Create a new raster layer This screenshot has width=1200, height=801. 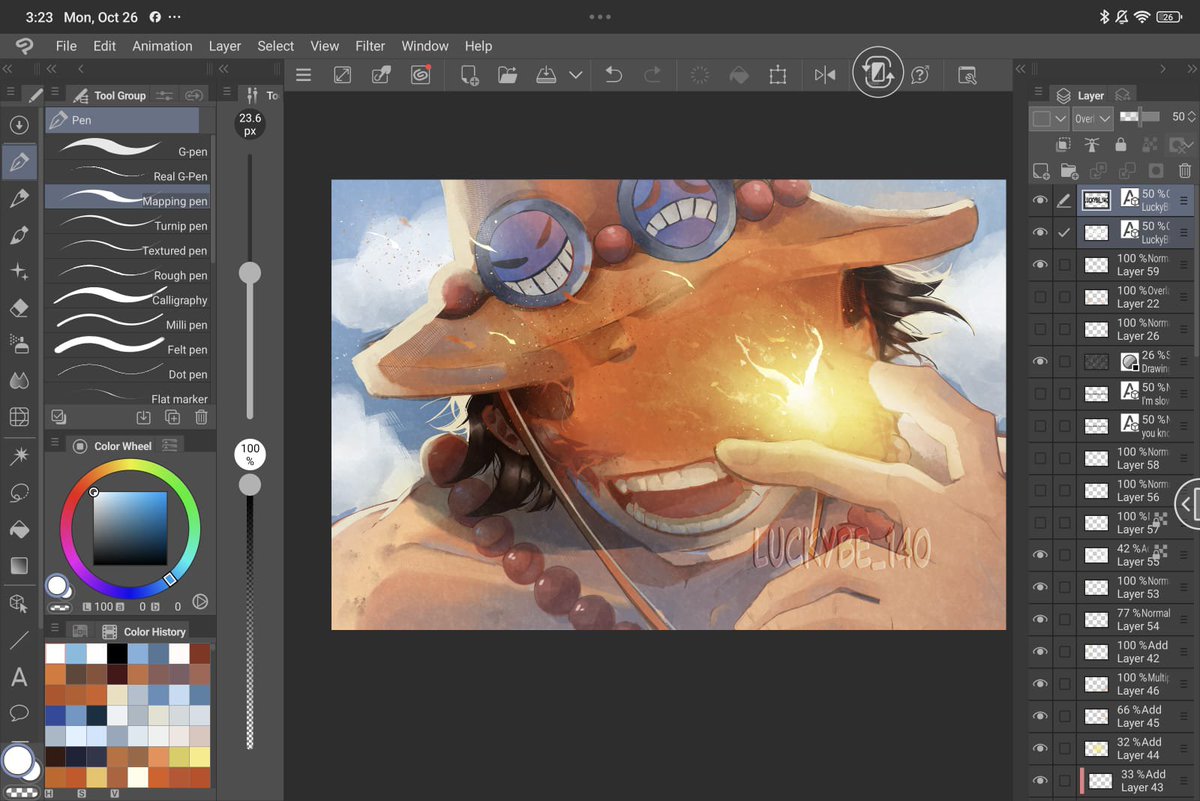click(1041, 171)
